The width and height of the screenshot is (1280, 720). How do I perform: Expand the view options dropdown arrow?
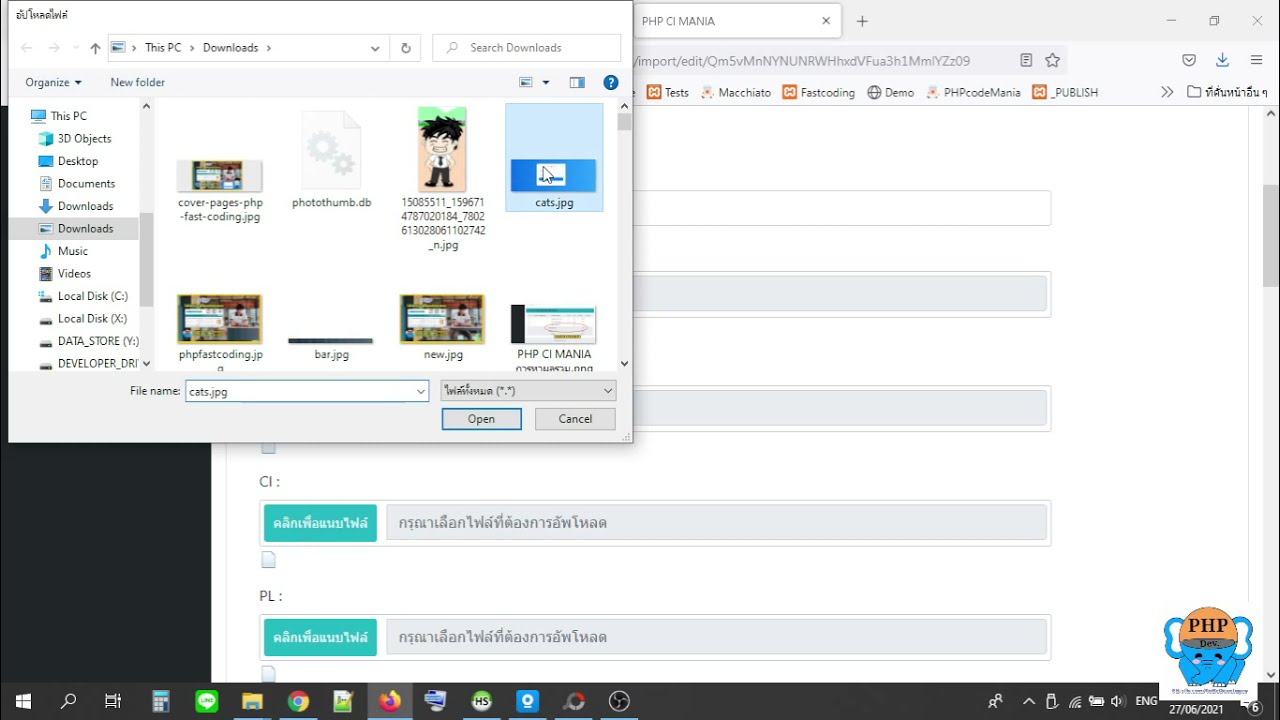[546, 82]
